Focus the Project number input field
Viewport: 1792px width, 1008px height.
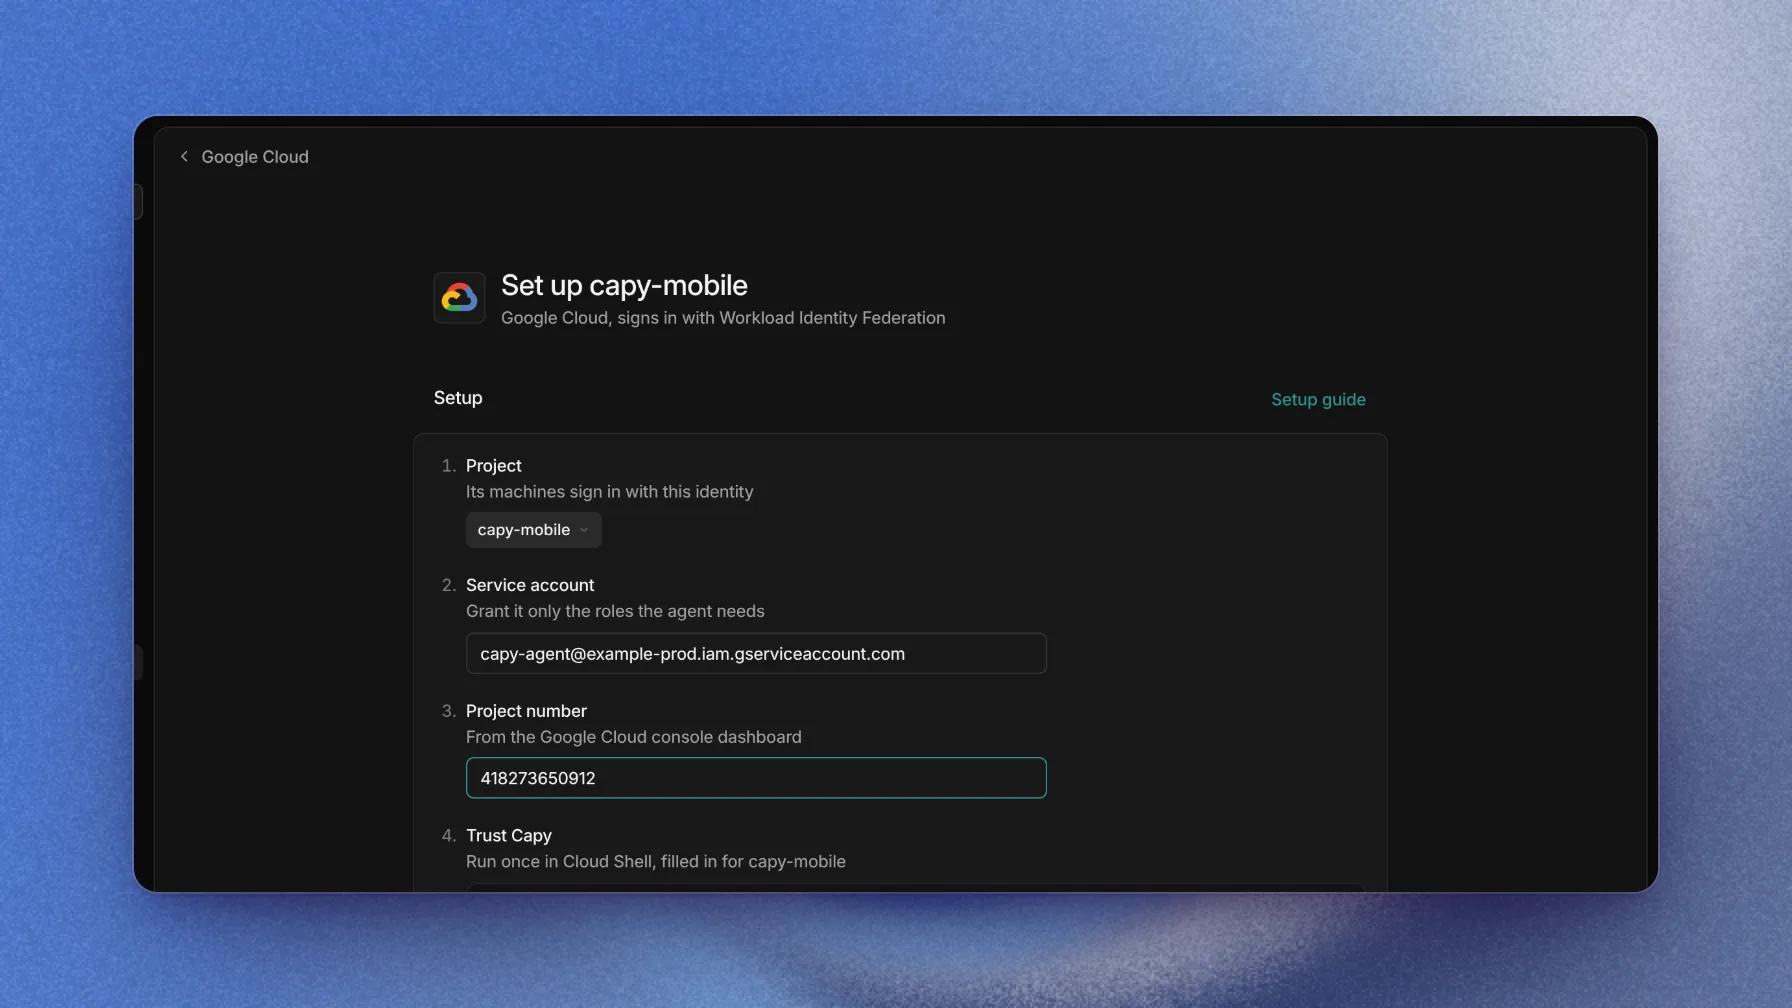pos(756,778)
